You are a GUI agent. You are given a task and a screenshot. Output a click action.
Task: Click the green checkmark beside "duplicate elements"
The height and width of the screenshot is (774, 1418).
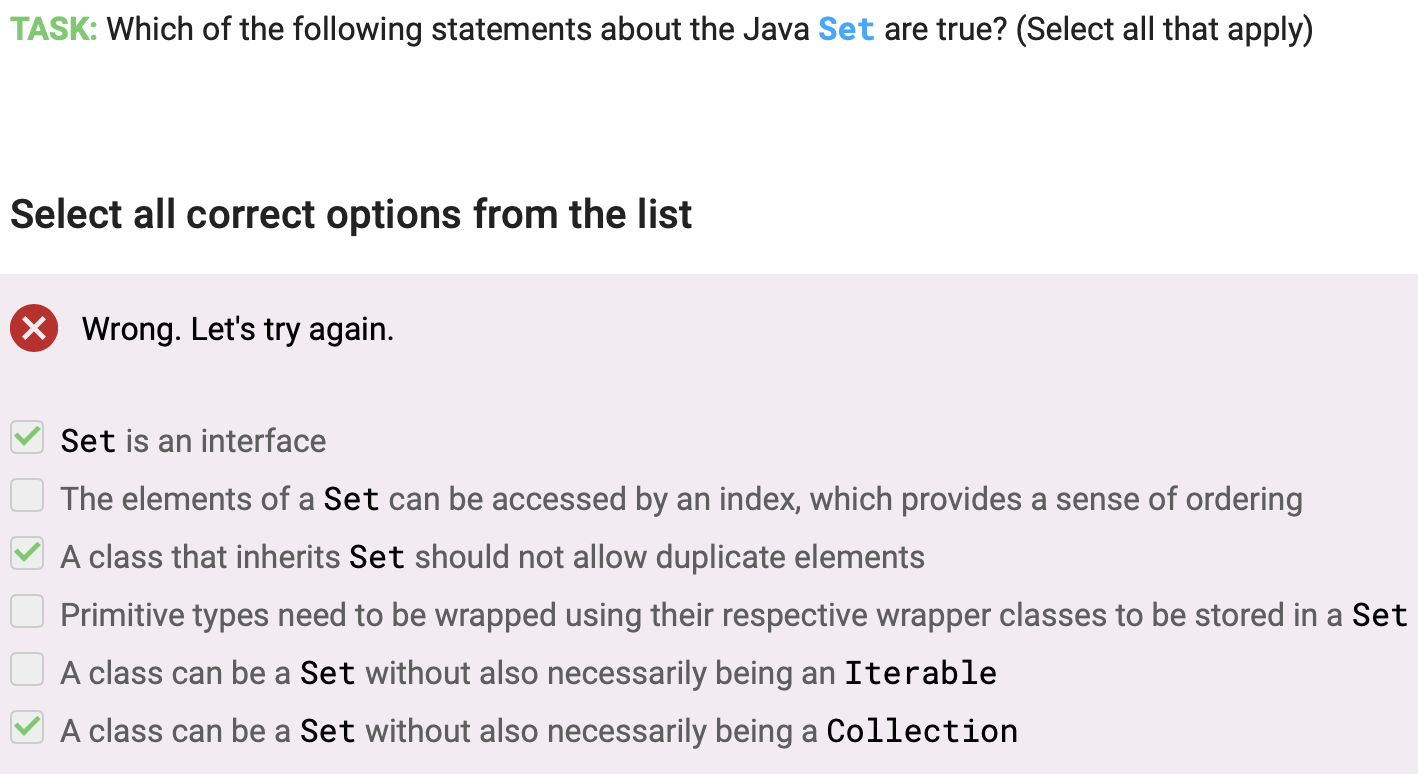26,553
